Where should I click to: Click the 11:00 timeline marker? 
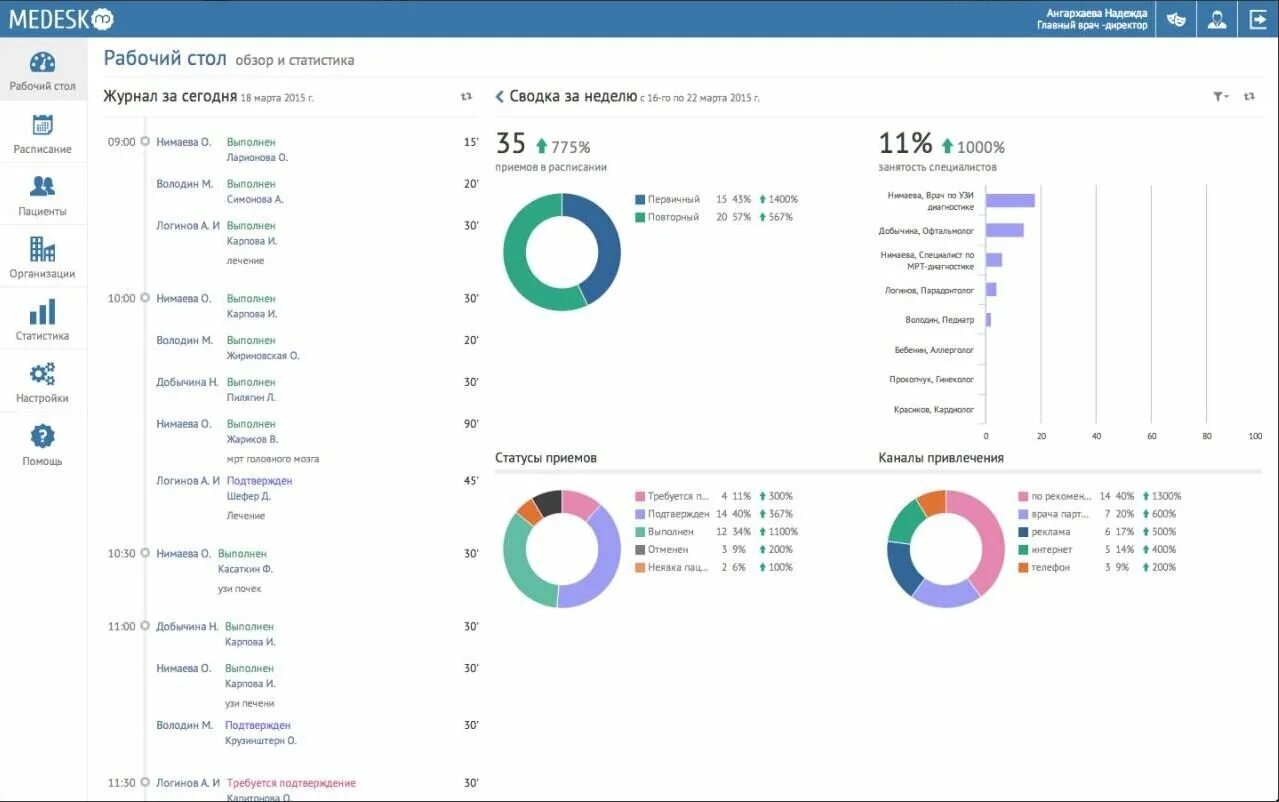tap(145, 626)
